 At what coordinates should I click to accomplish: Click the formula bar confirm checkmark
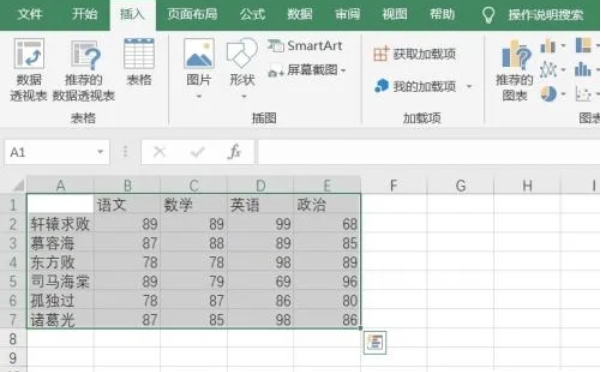tap(197, 152)
